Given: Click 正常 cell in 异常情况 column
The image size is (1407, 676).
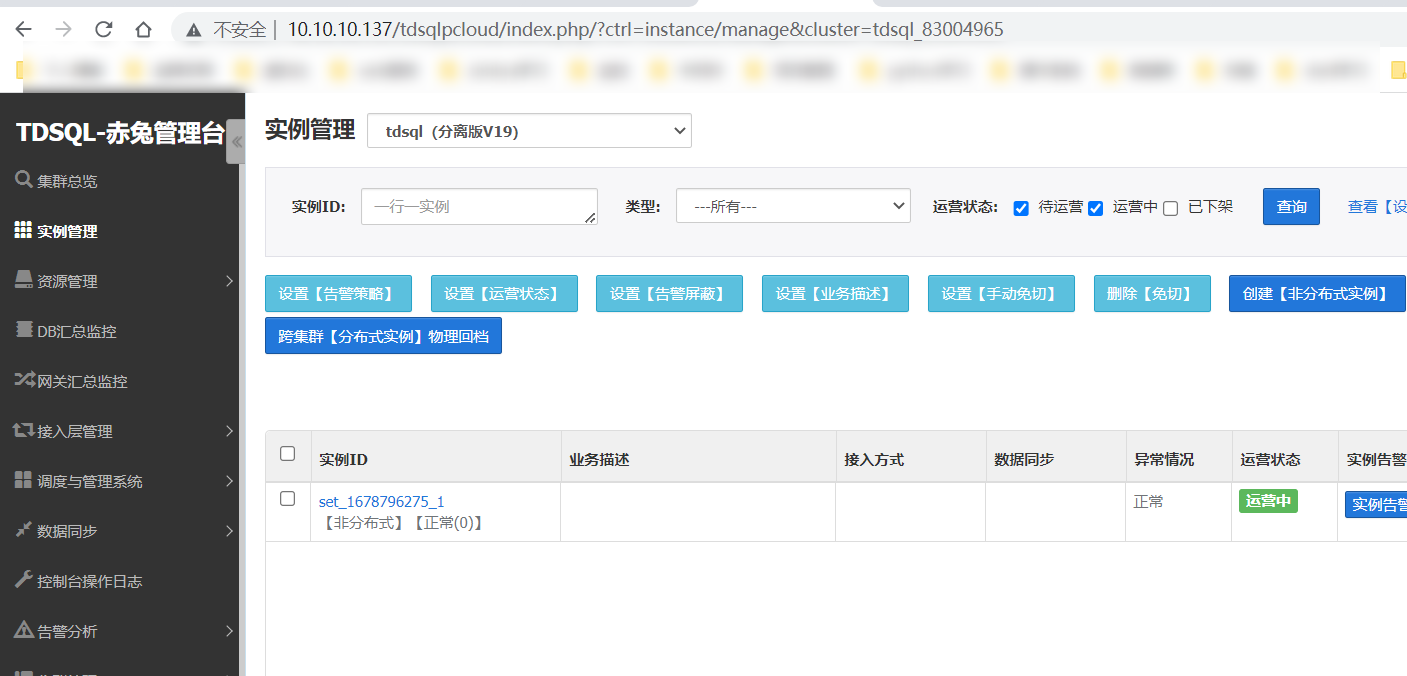Looking at the screenshot, I should click(1149, 502).
